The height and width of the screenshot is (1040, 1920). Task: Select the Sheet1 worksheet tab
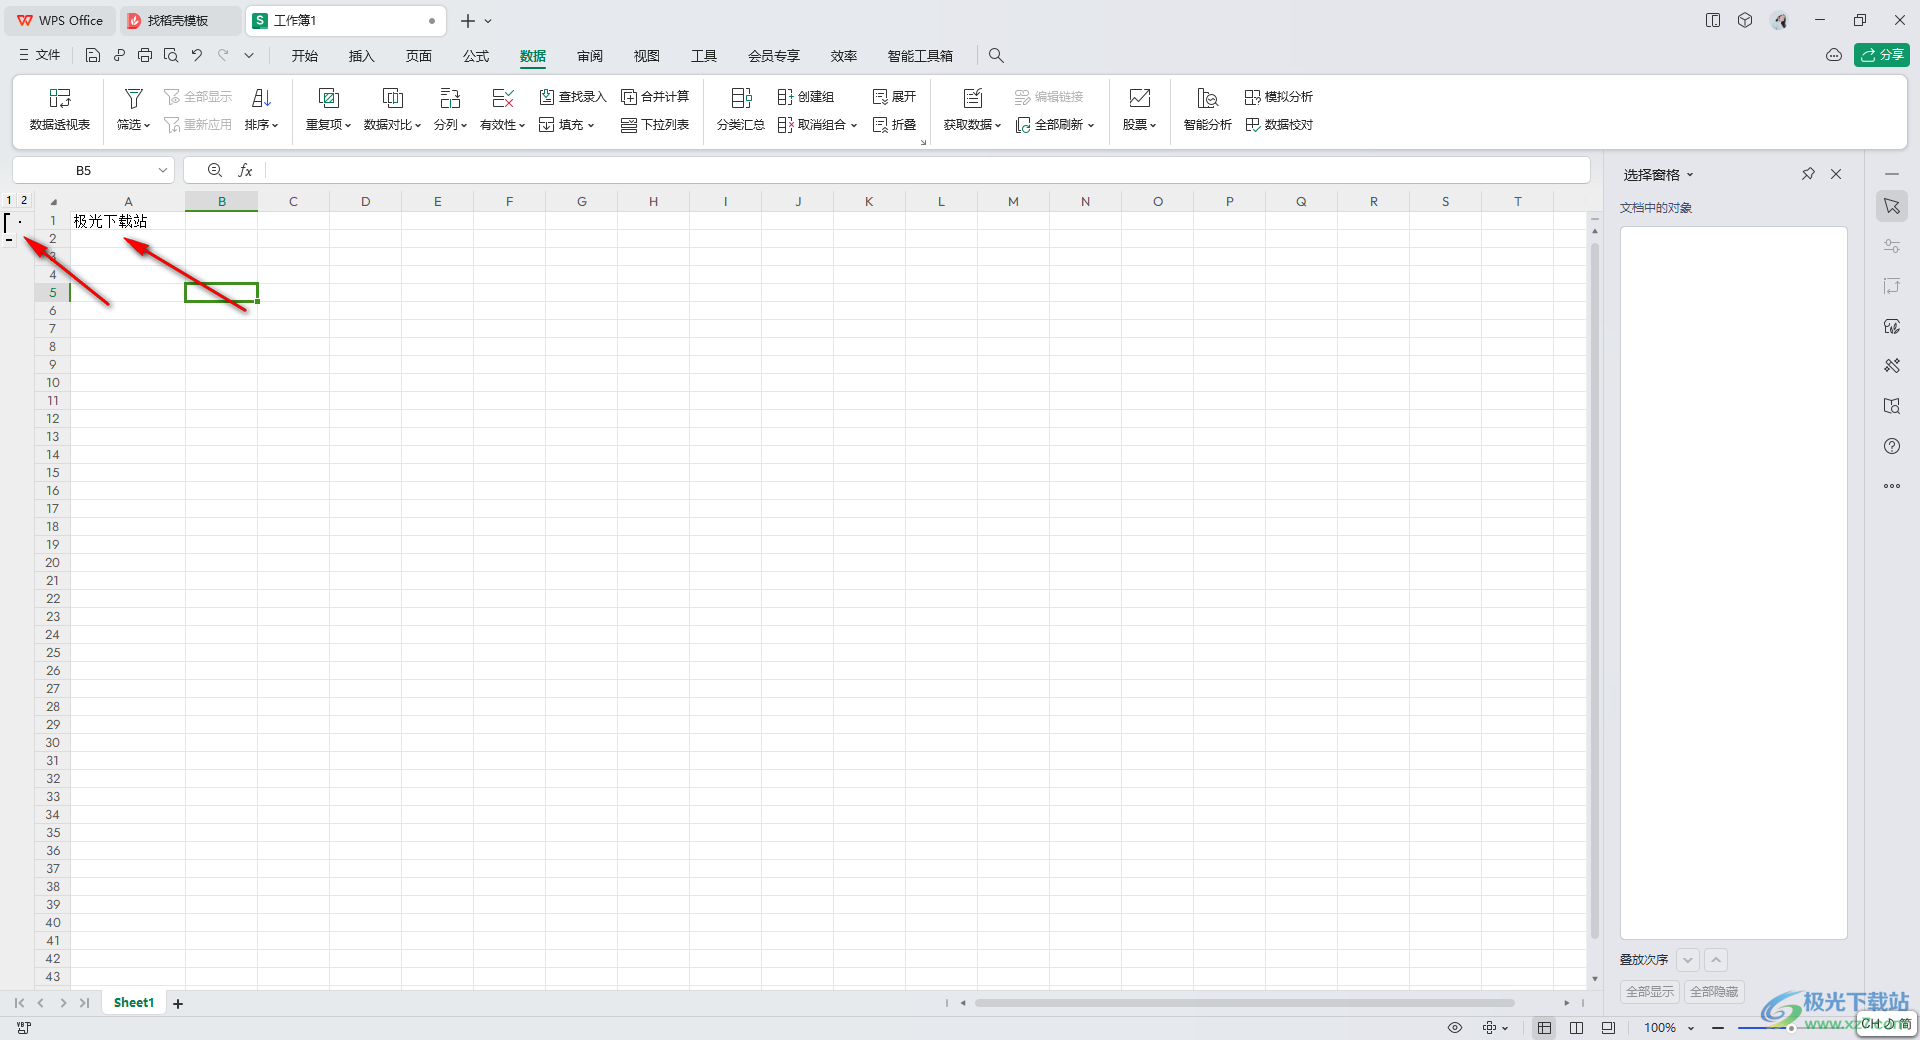[134, 1003]
